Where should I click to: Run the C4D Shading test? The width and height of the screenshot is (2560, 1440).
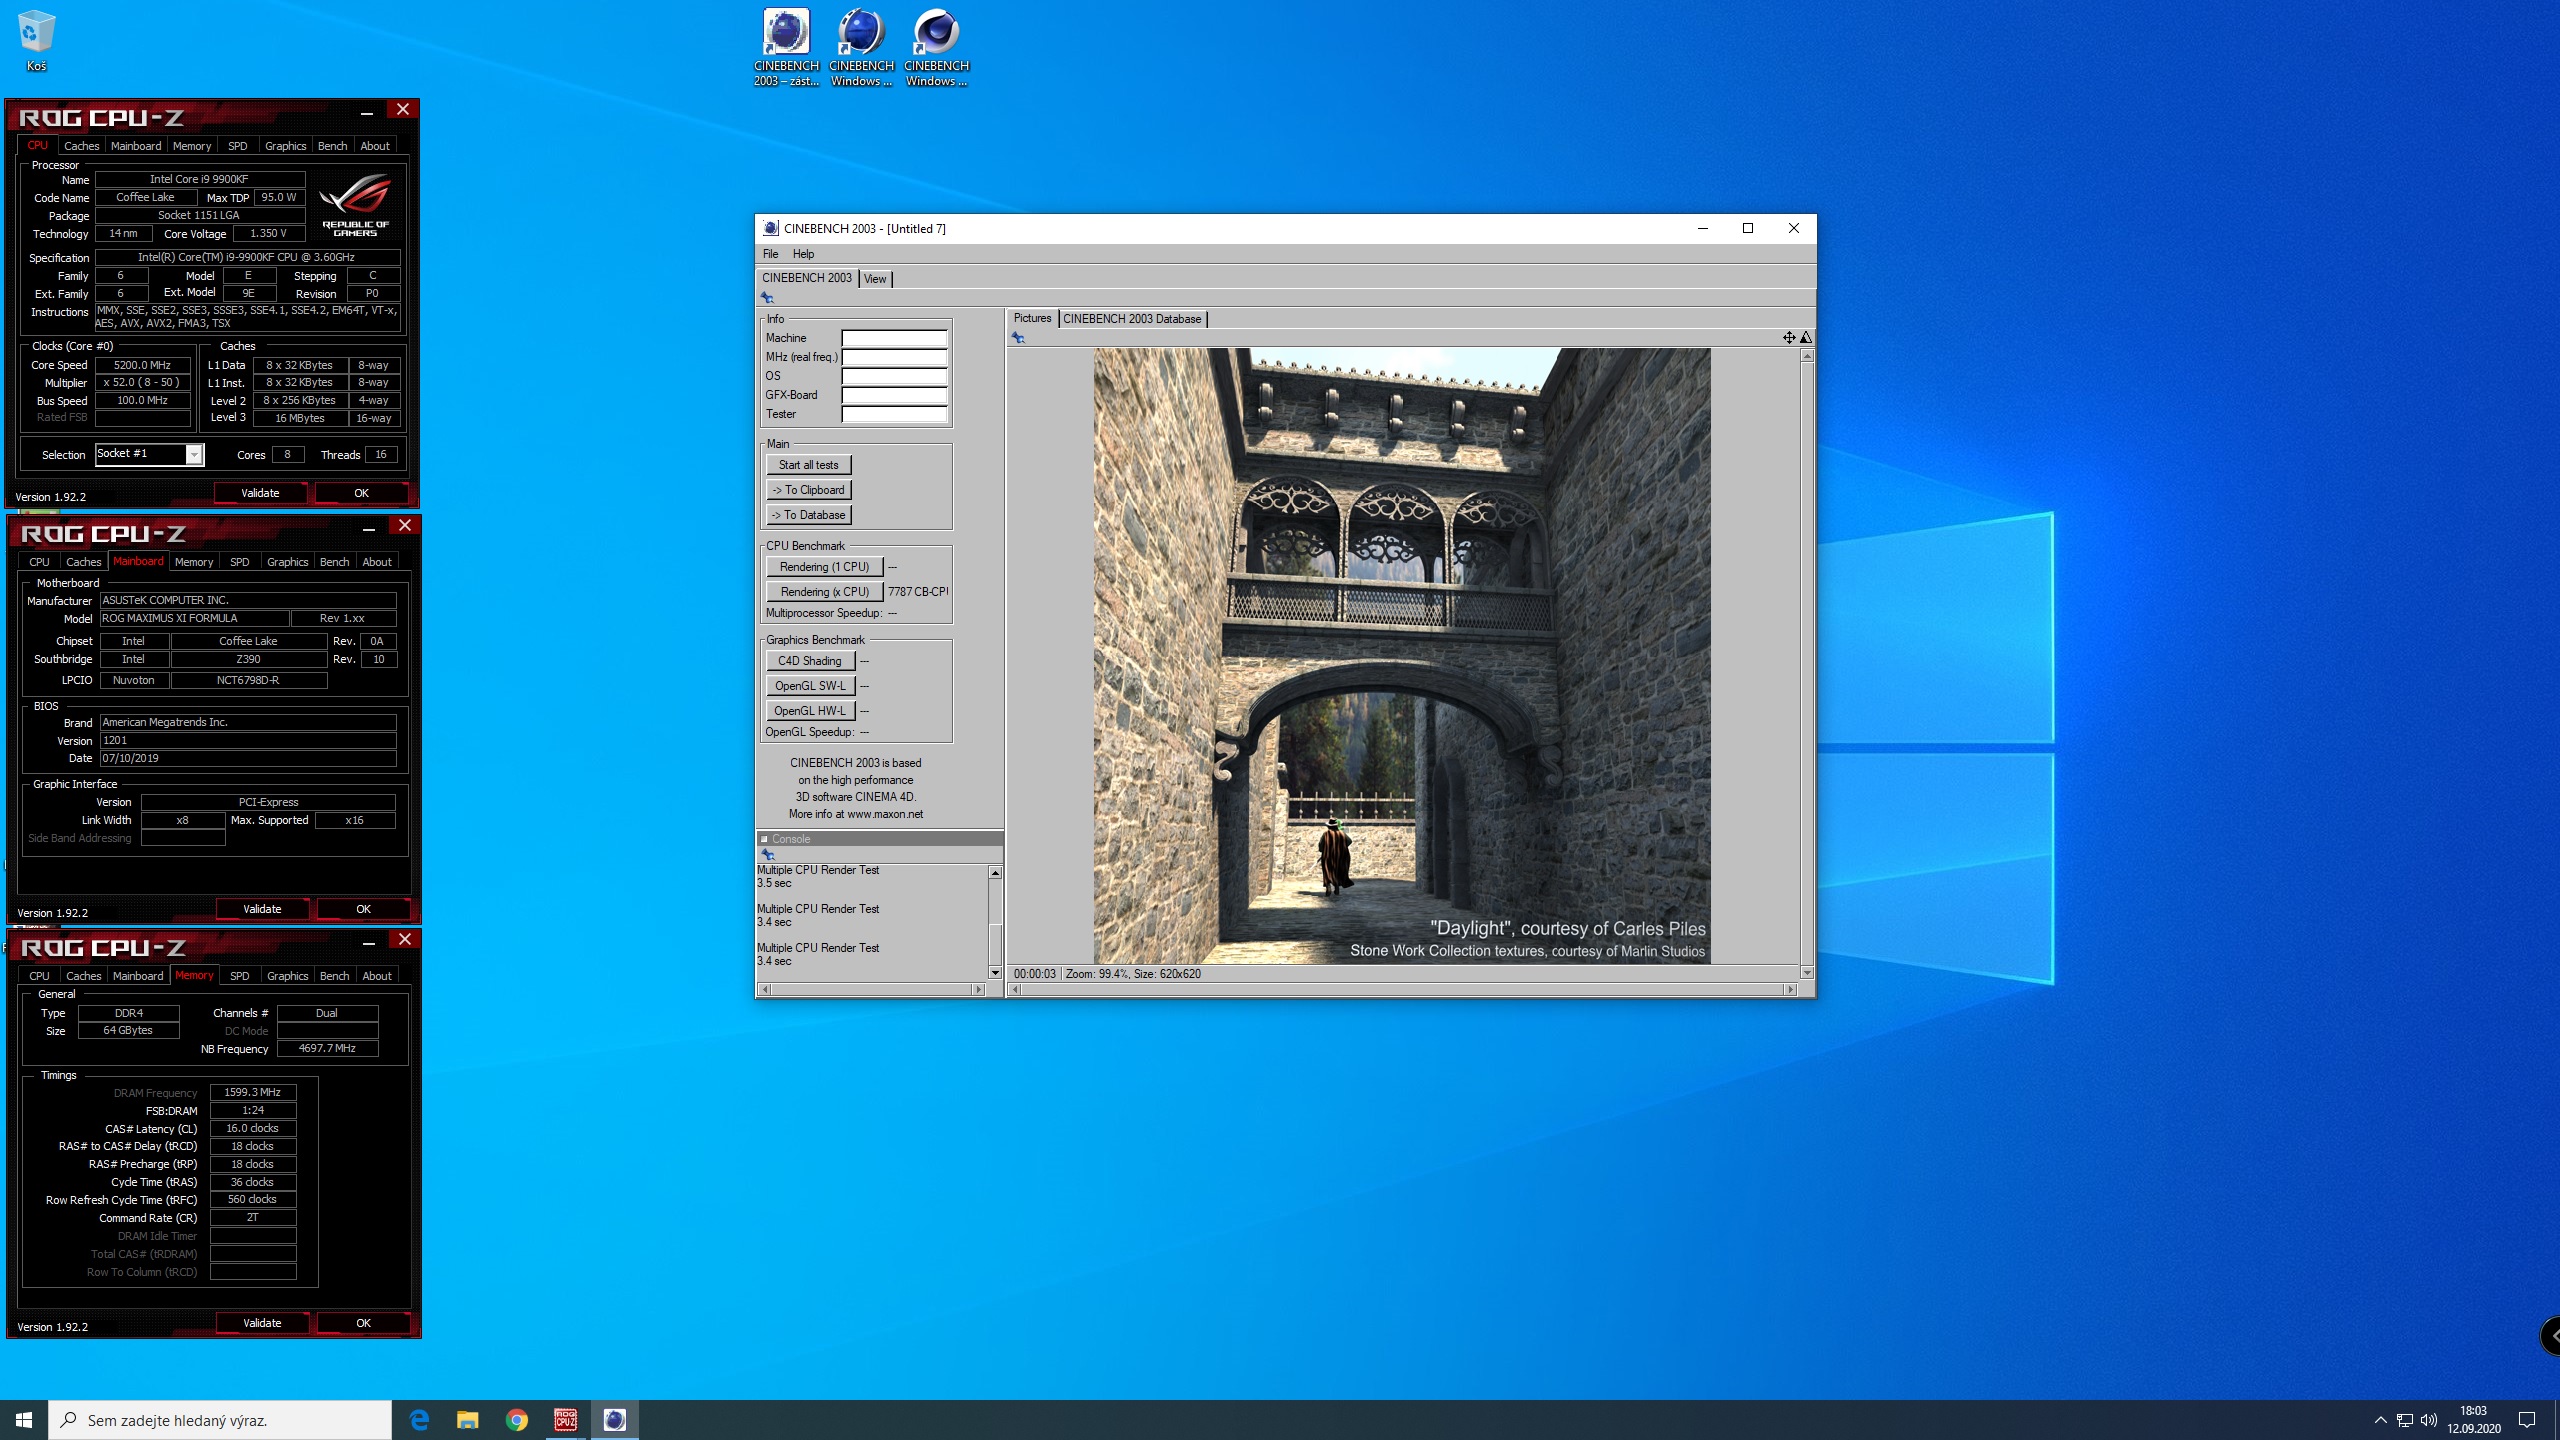[x=810, y=661]
